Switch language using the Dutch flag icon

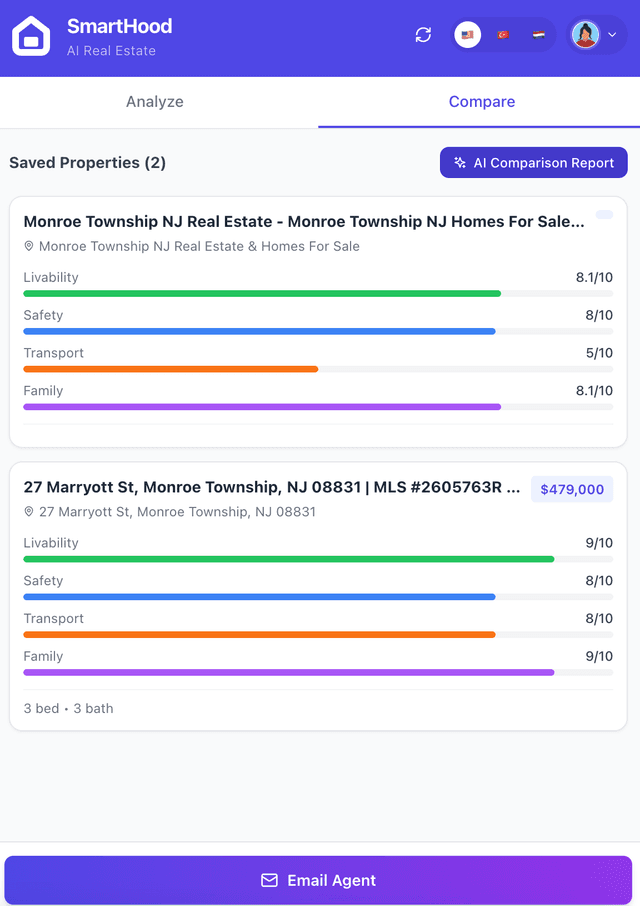(537, 33)
